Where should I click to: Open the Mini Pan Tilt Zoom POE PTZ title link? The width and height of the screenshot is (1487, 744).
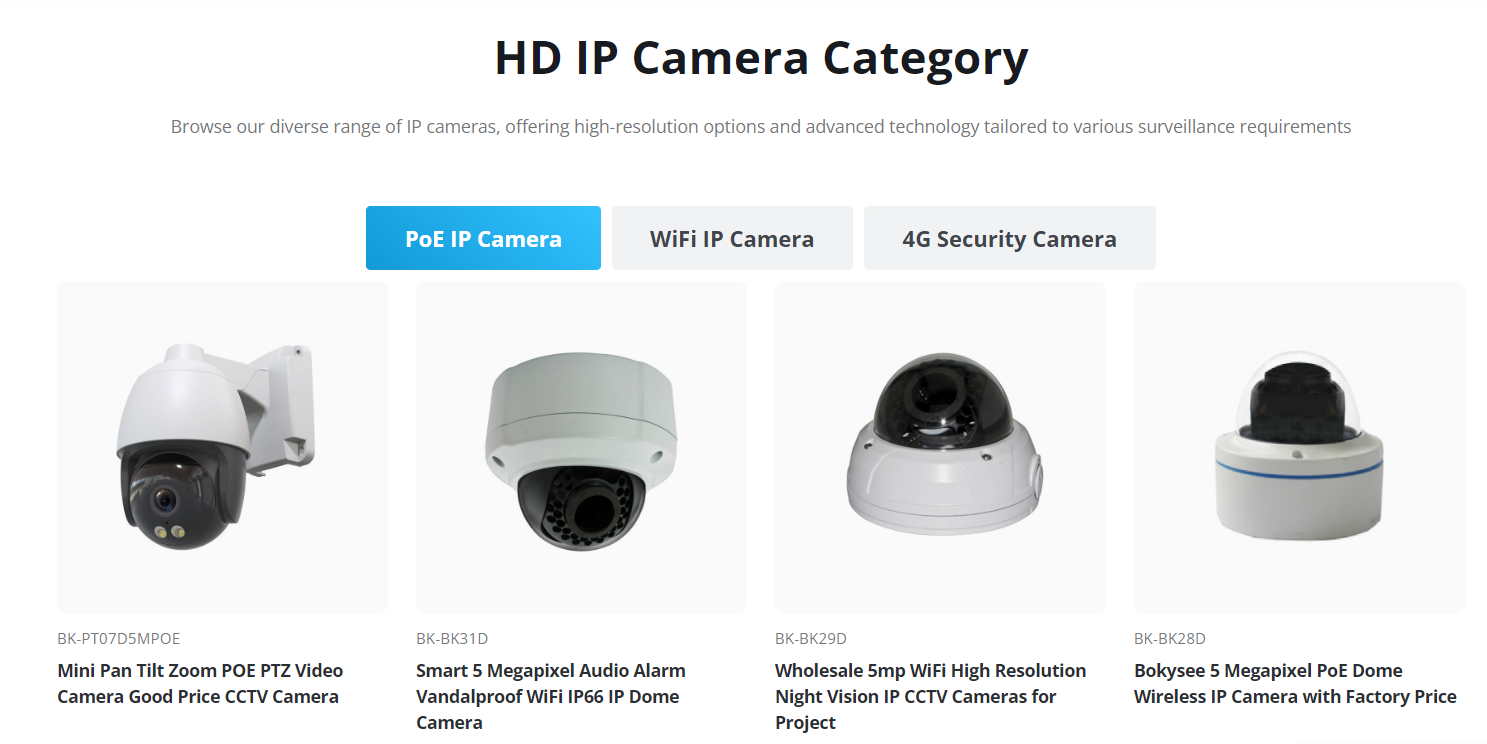[200, 683]
